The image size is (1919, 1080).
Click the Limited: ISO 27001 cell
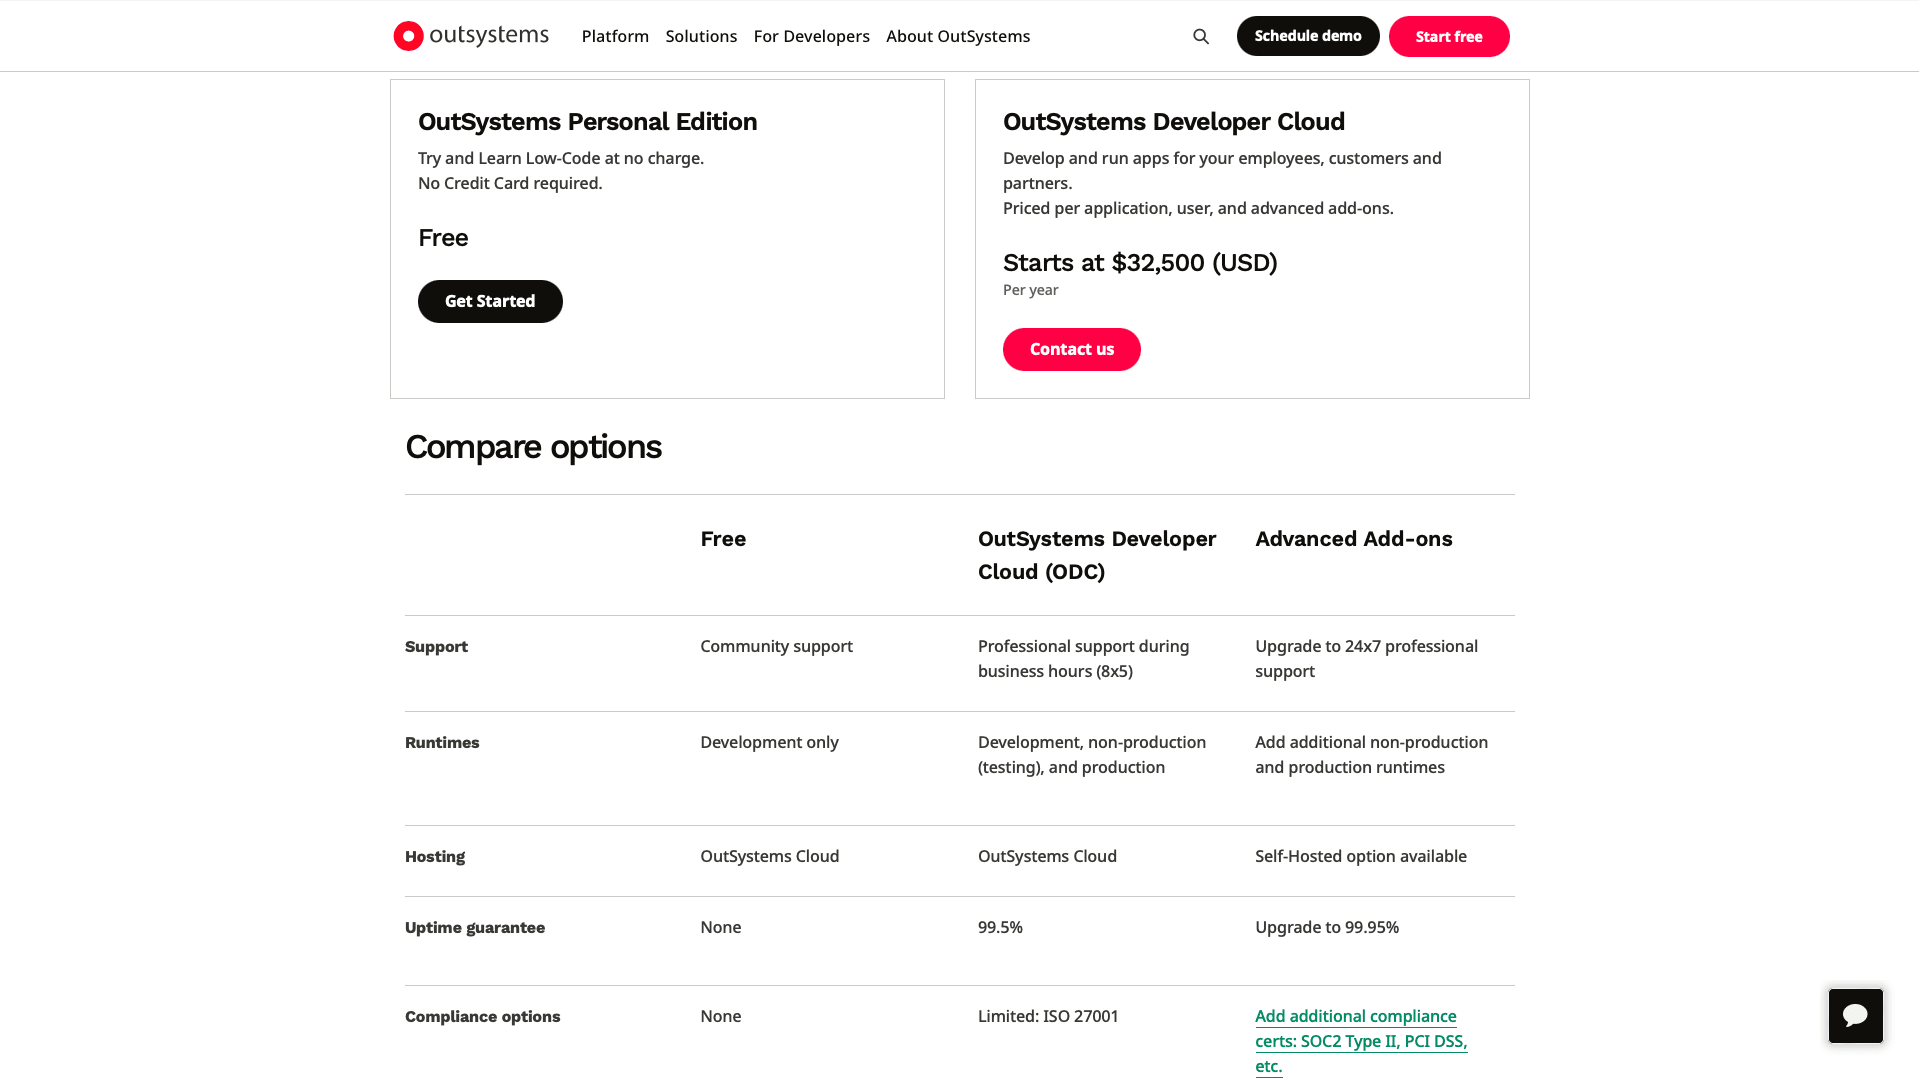tap(1048, 1017)
